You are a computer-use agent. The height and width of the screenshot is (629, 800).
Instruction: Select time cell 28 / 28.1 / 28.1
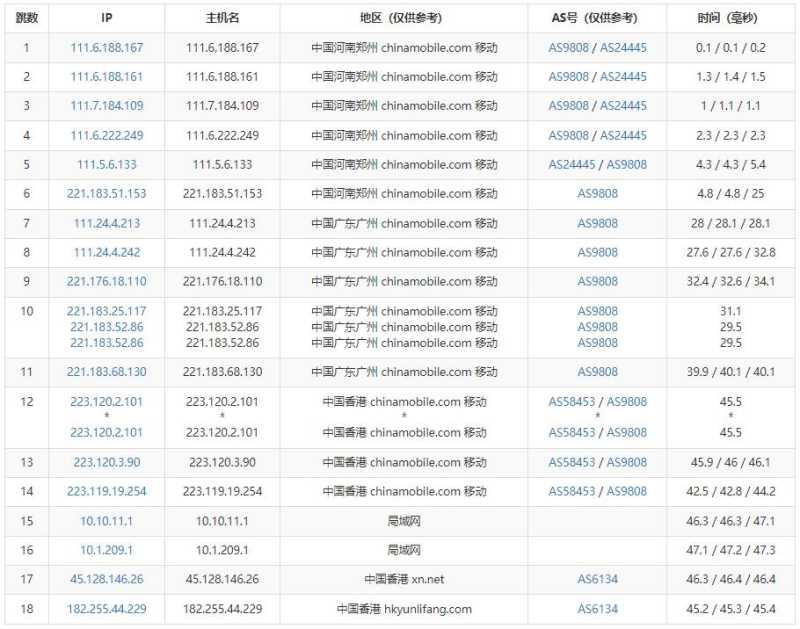click(731, 223)
